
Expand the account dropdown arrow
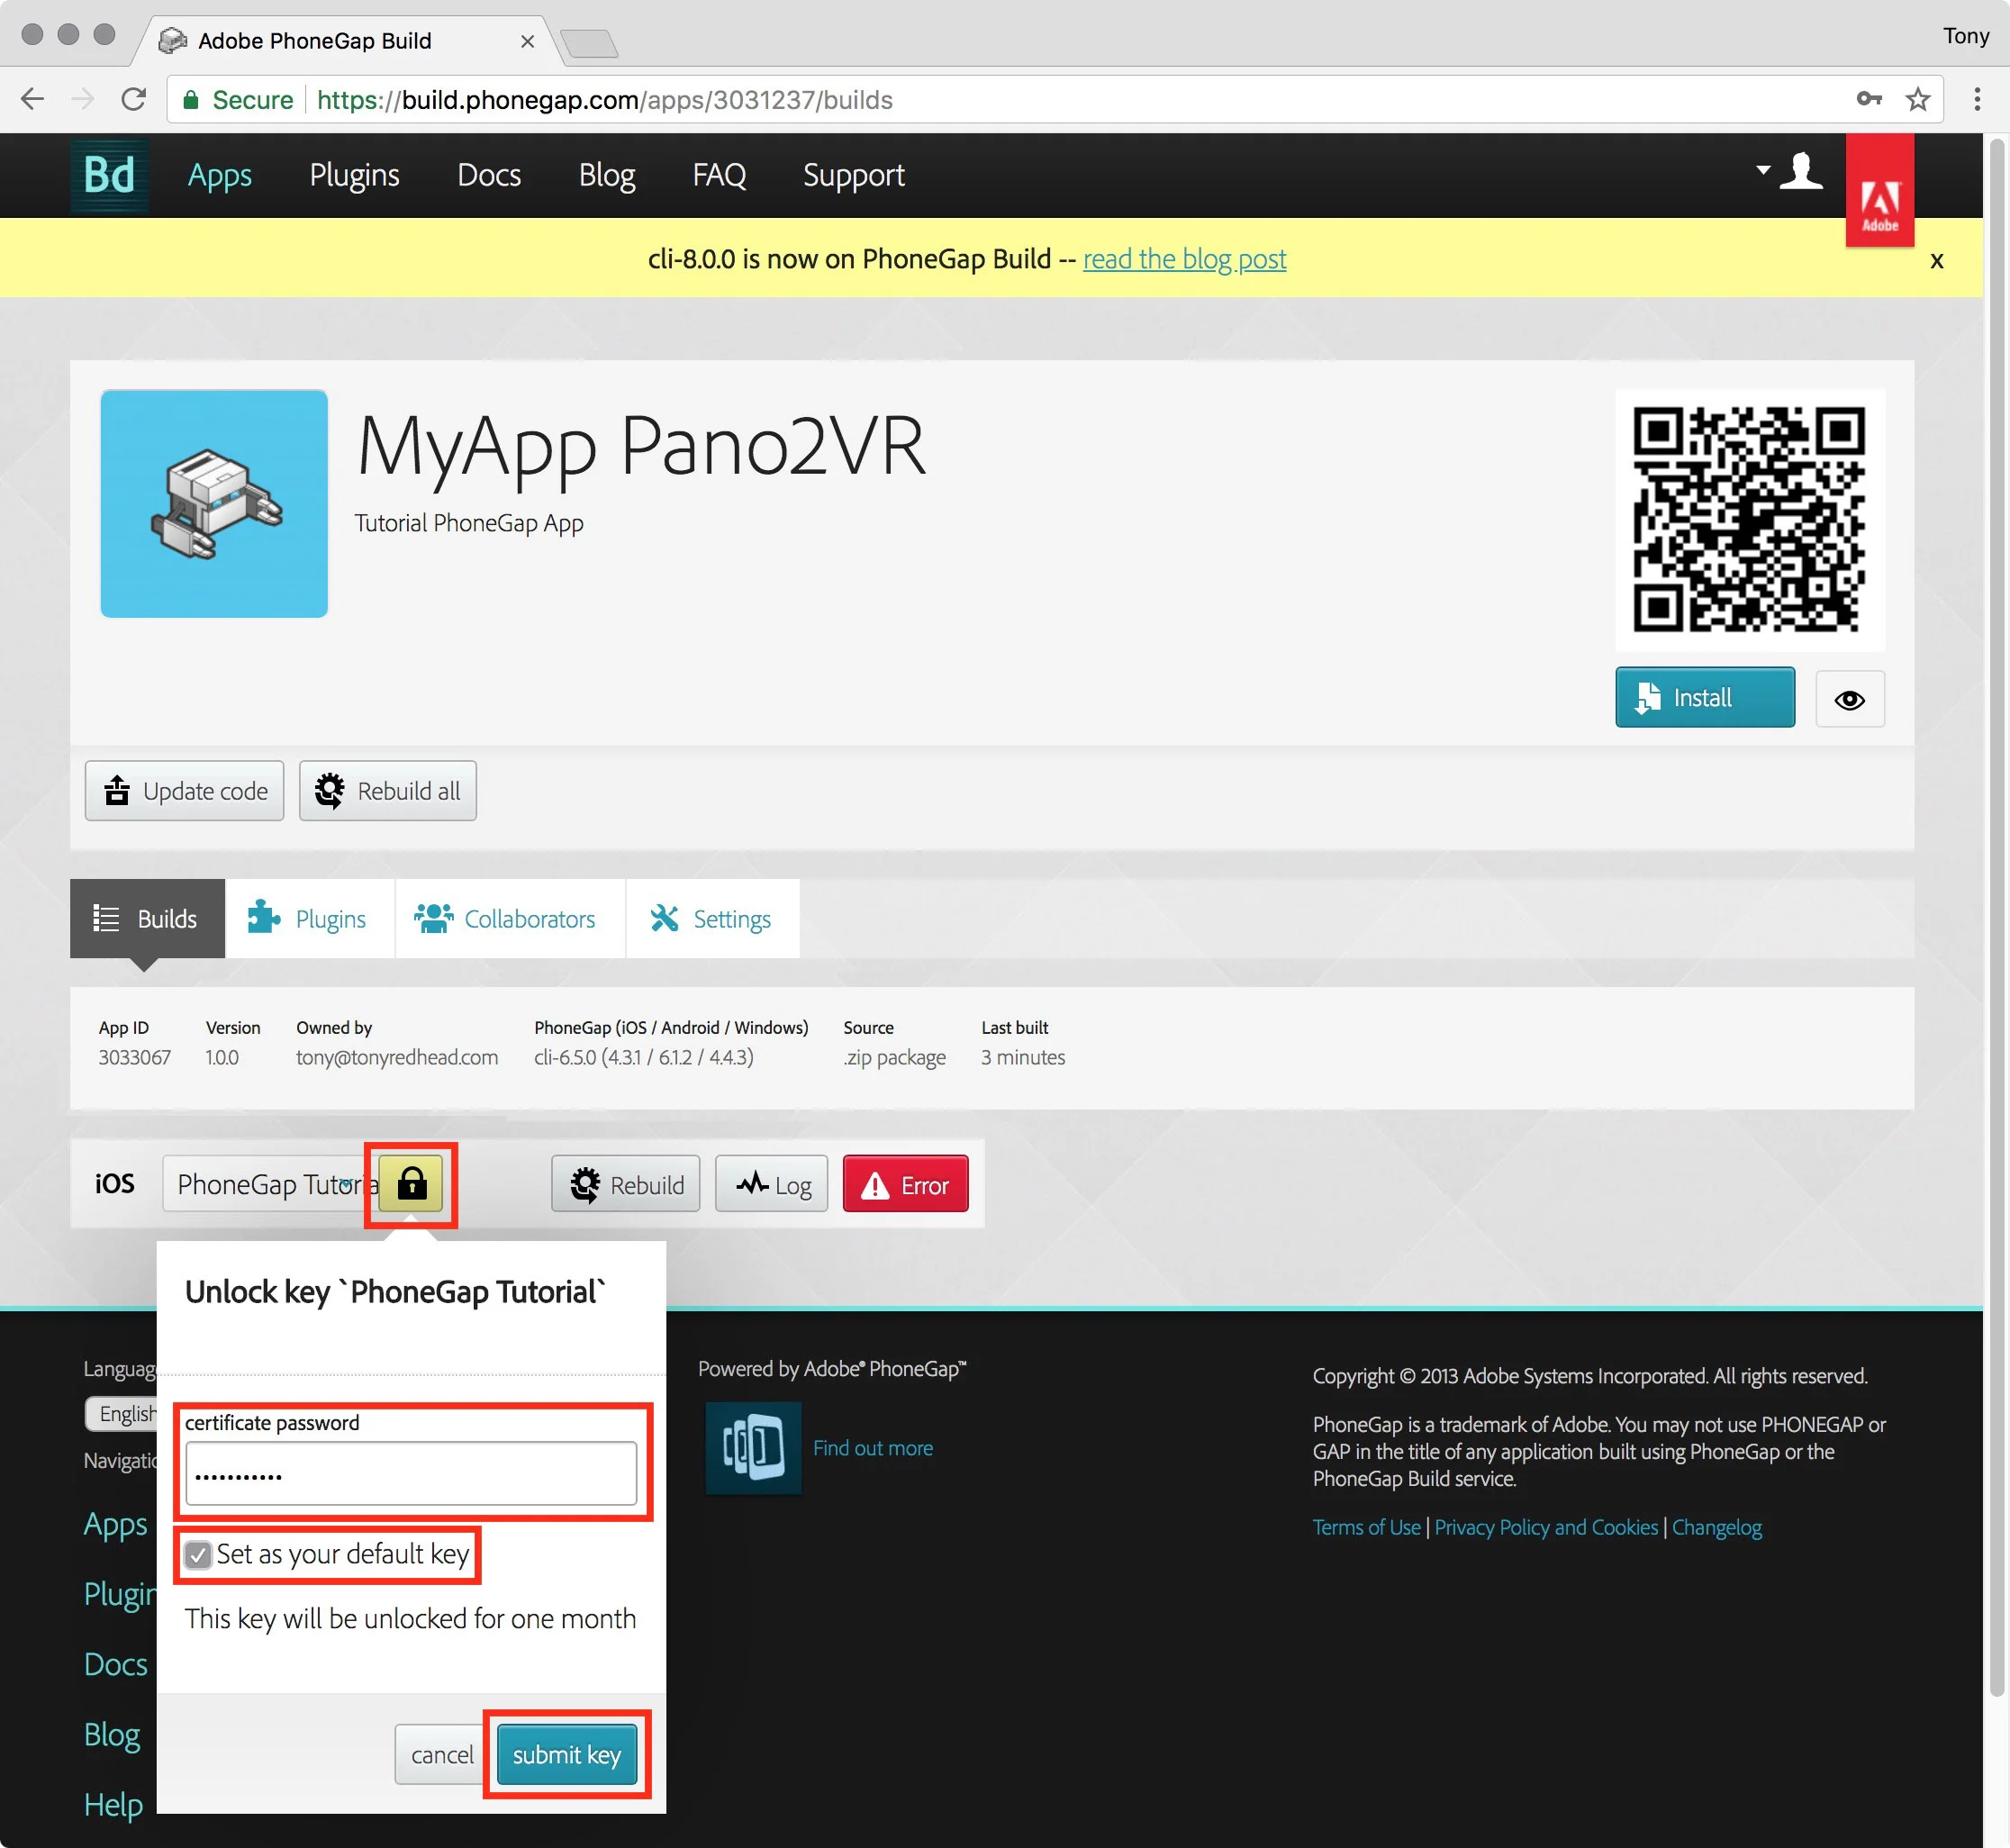[x=1763, y=170]
